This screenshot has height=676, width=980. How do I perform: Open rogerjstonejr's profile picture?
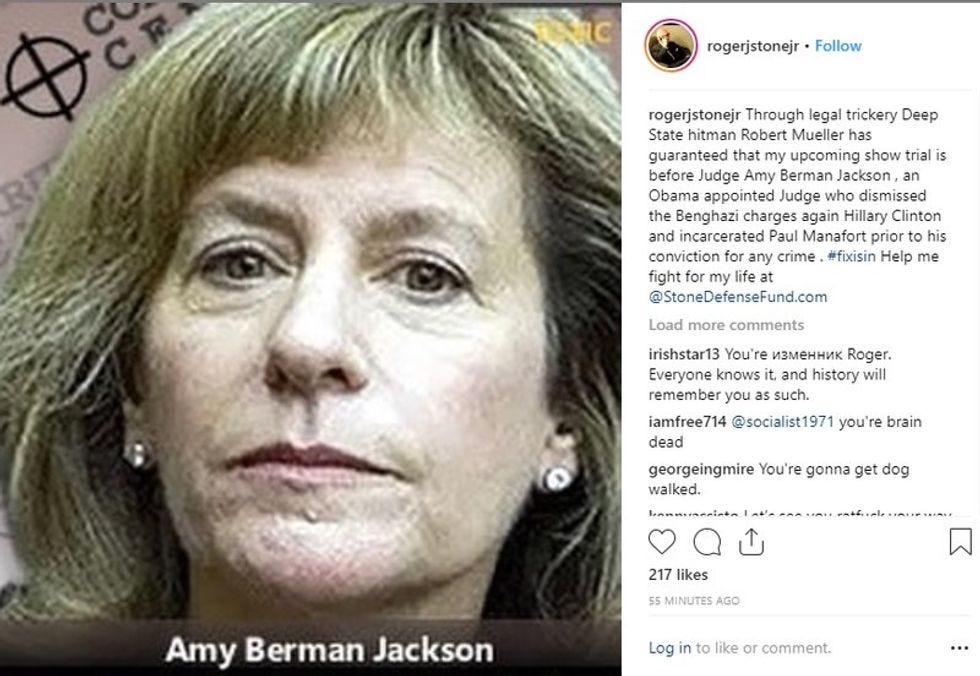click(x=671, y=46)
